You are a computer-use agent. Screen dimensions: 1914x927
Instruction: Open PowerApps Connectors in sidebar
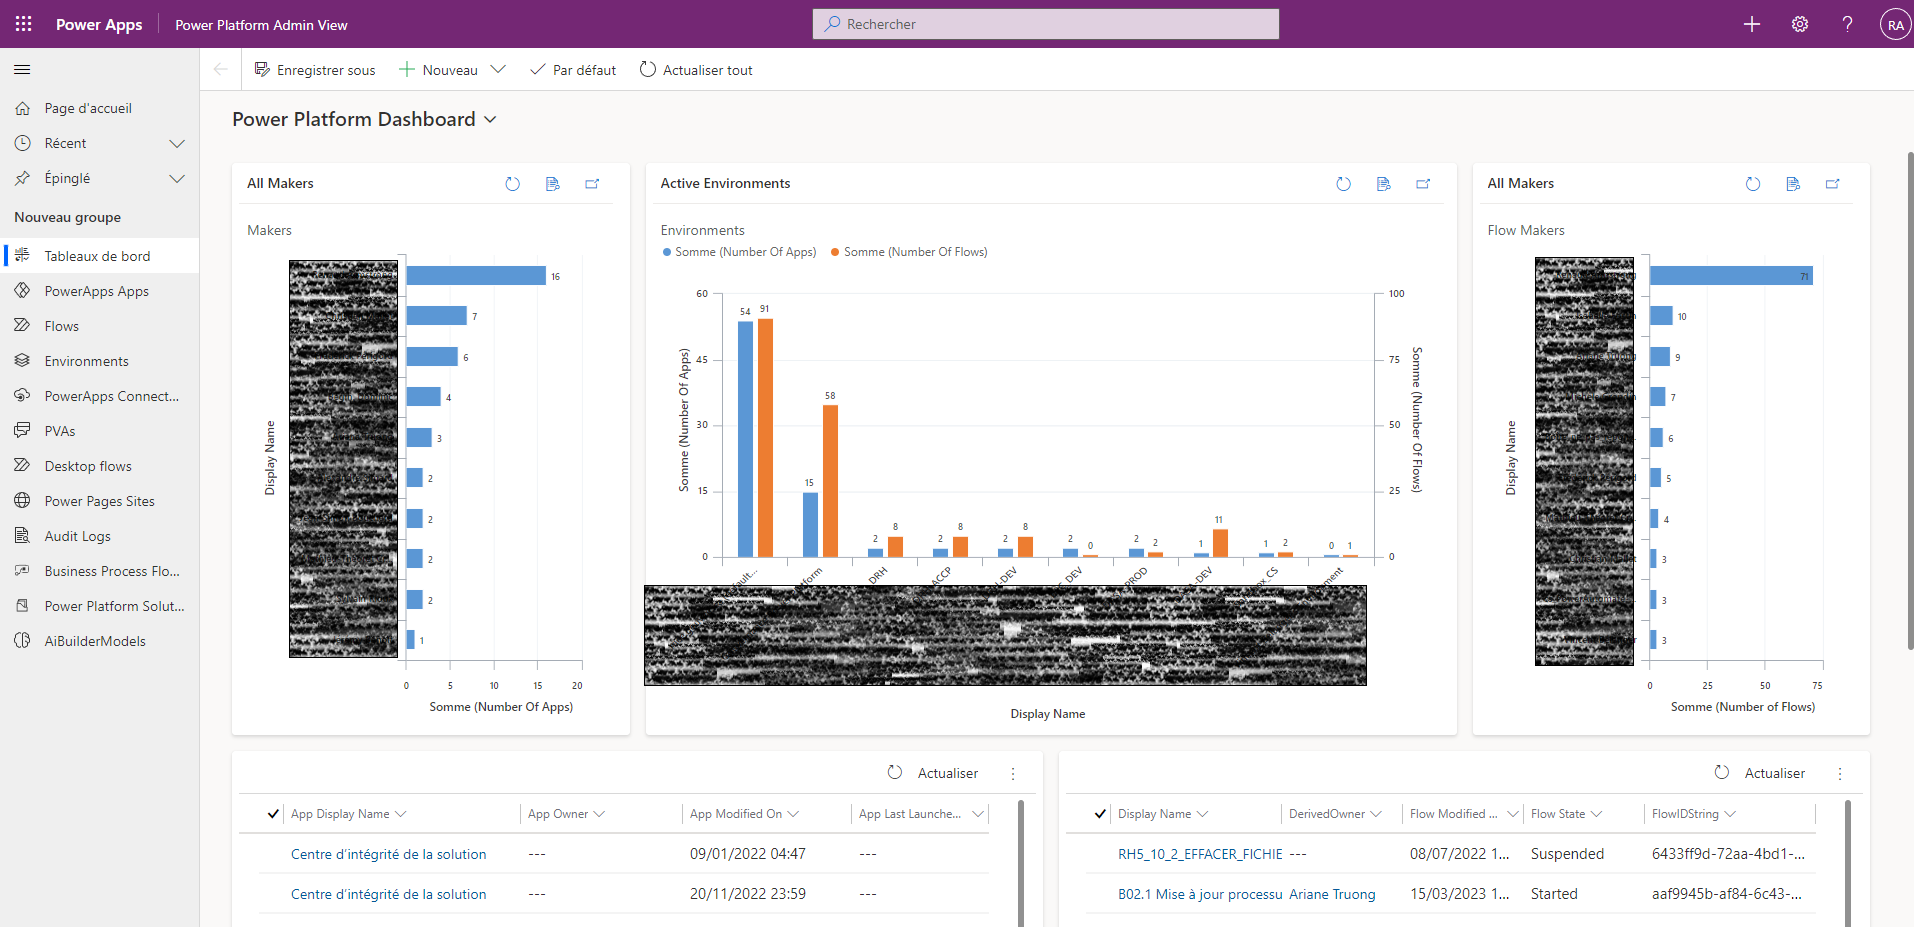point(100,396)
